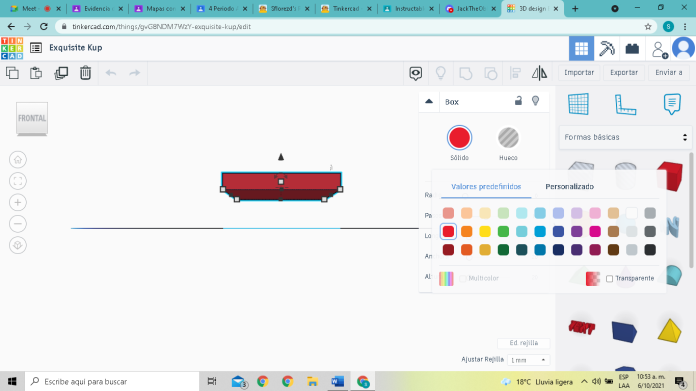Click the Enviar a button
The image size is (696, 391).
pos(669,72)
